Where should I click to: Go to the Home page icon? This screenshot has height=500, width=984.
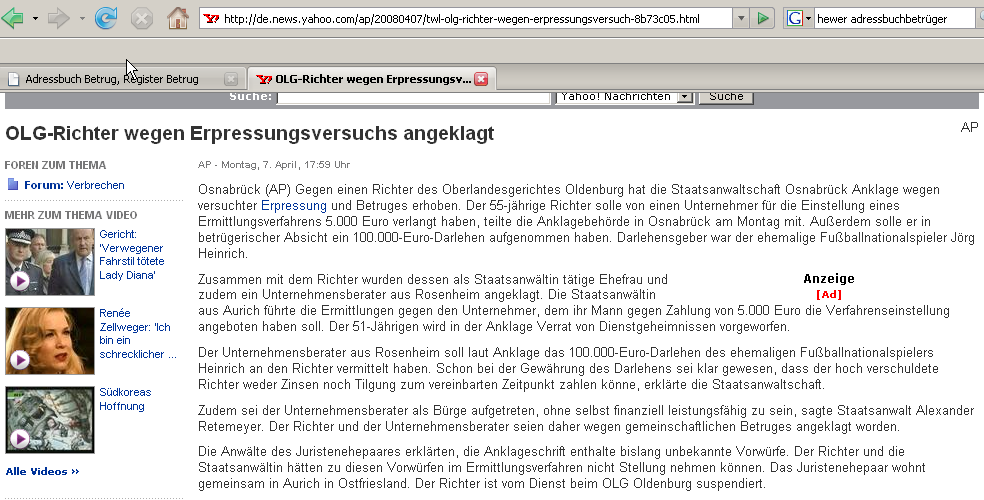click(x=178, y=18)
